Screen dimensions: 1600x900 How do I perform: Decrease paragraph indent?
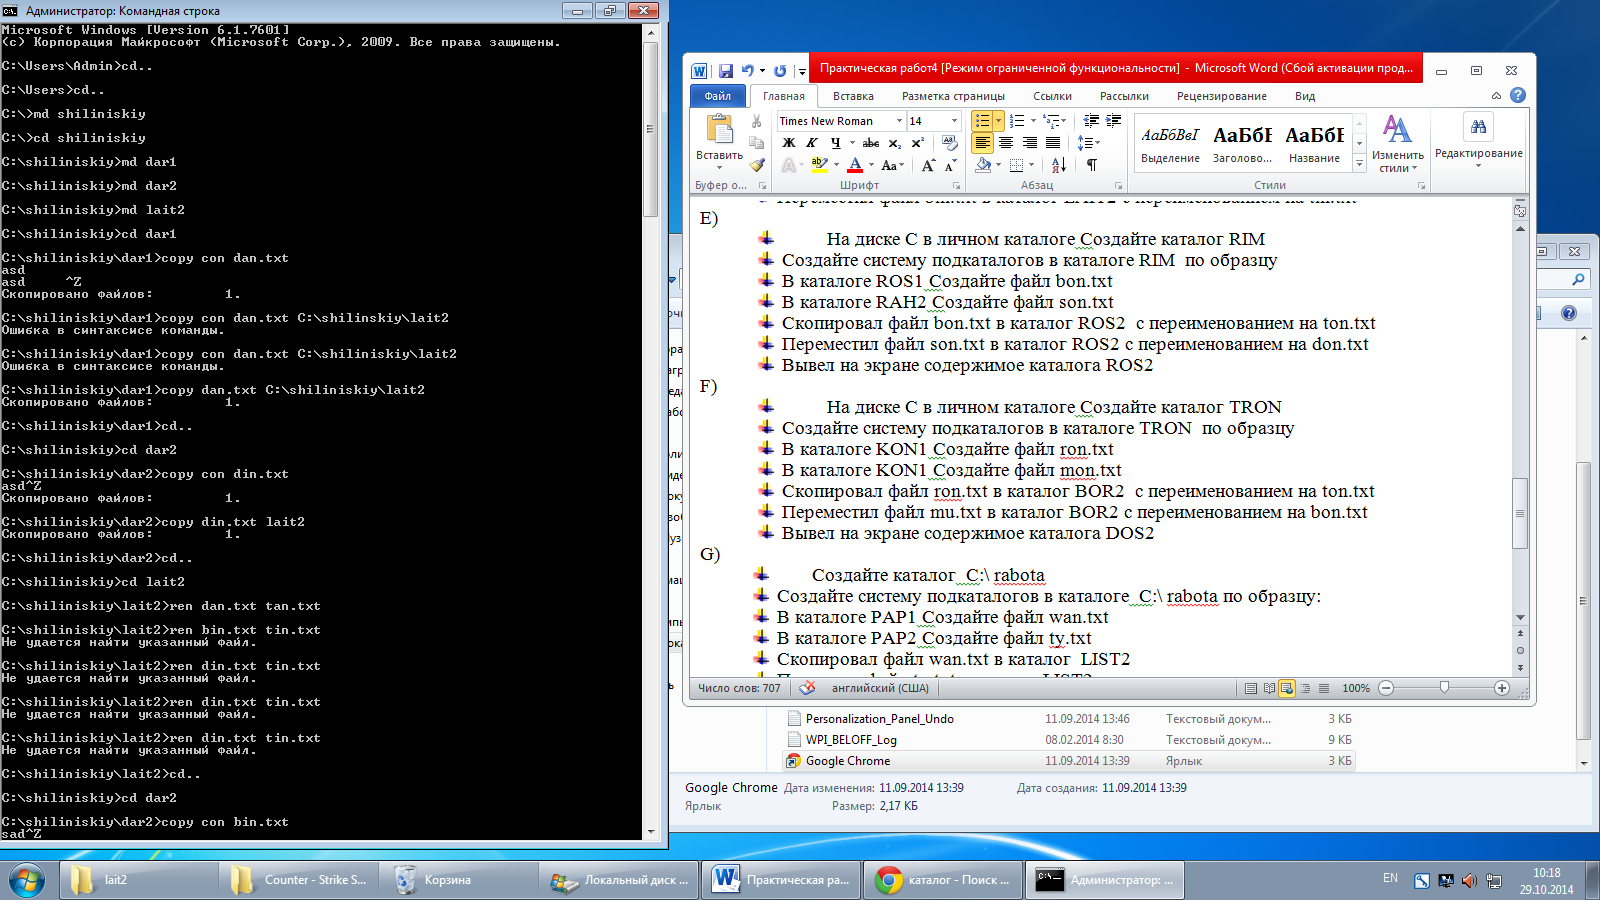pyautogui.click(x=1091, y=121)
